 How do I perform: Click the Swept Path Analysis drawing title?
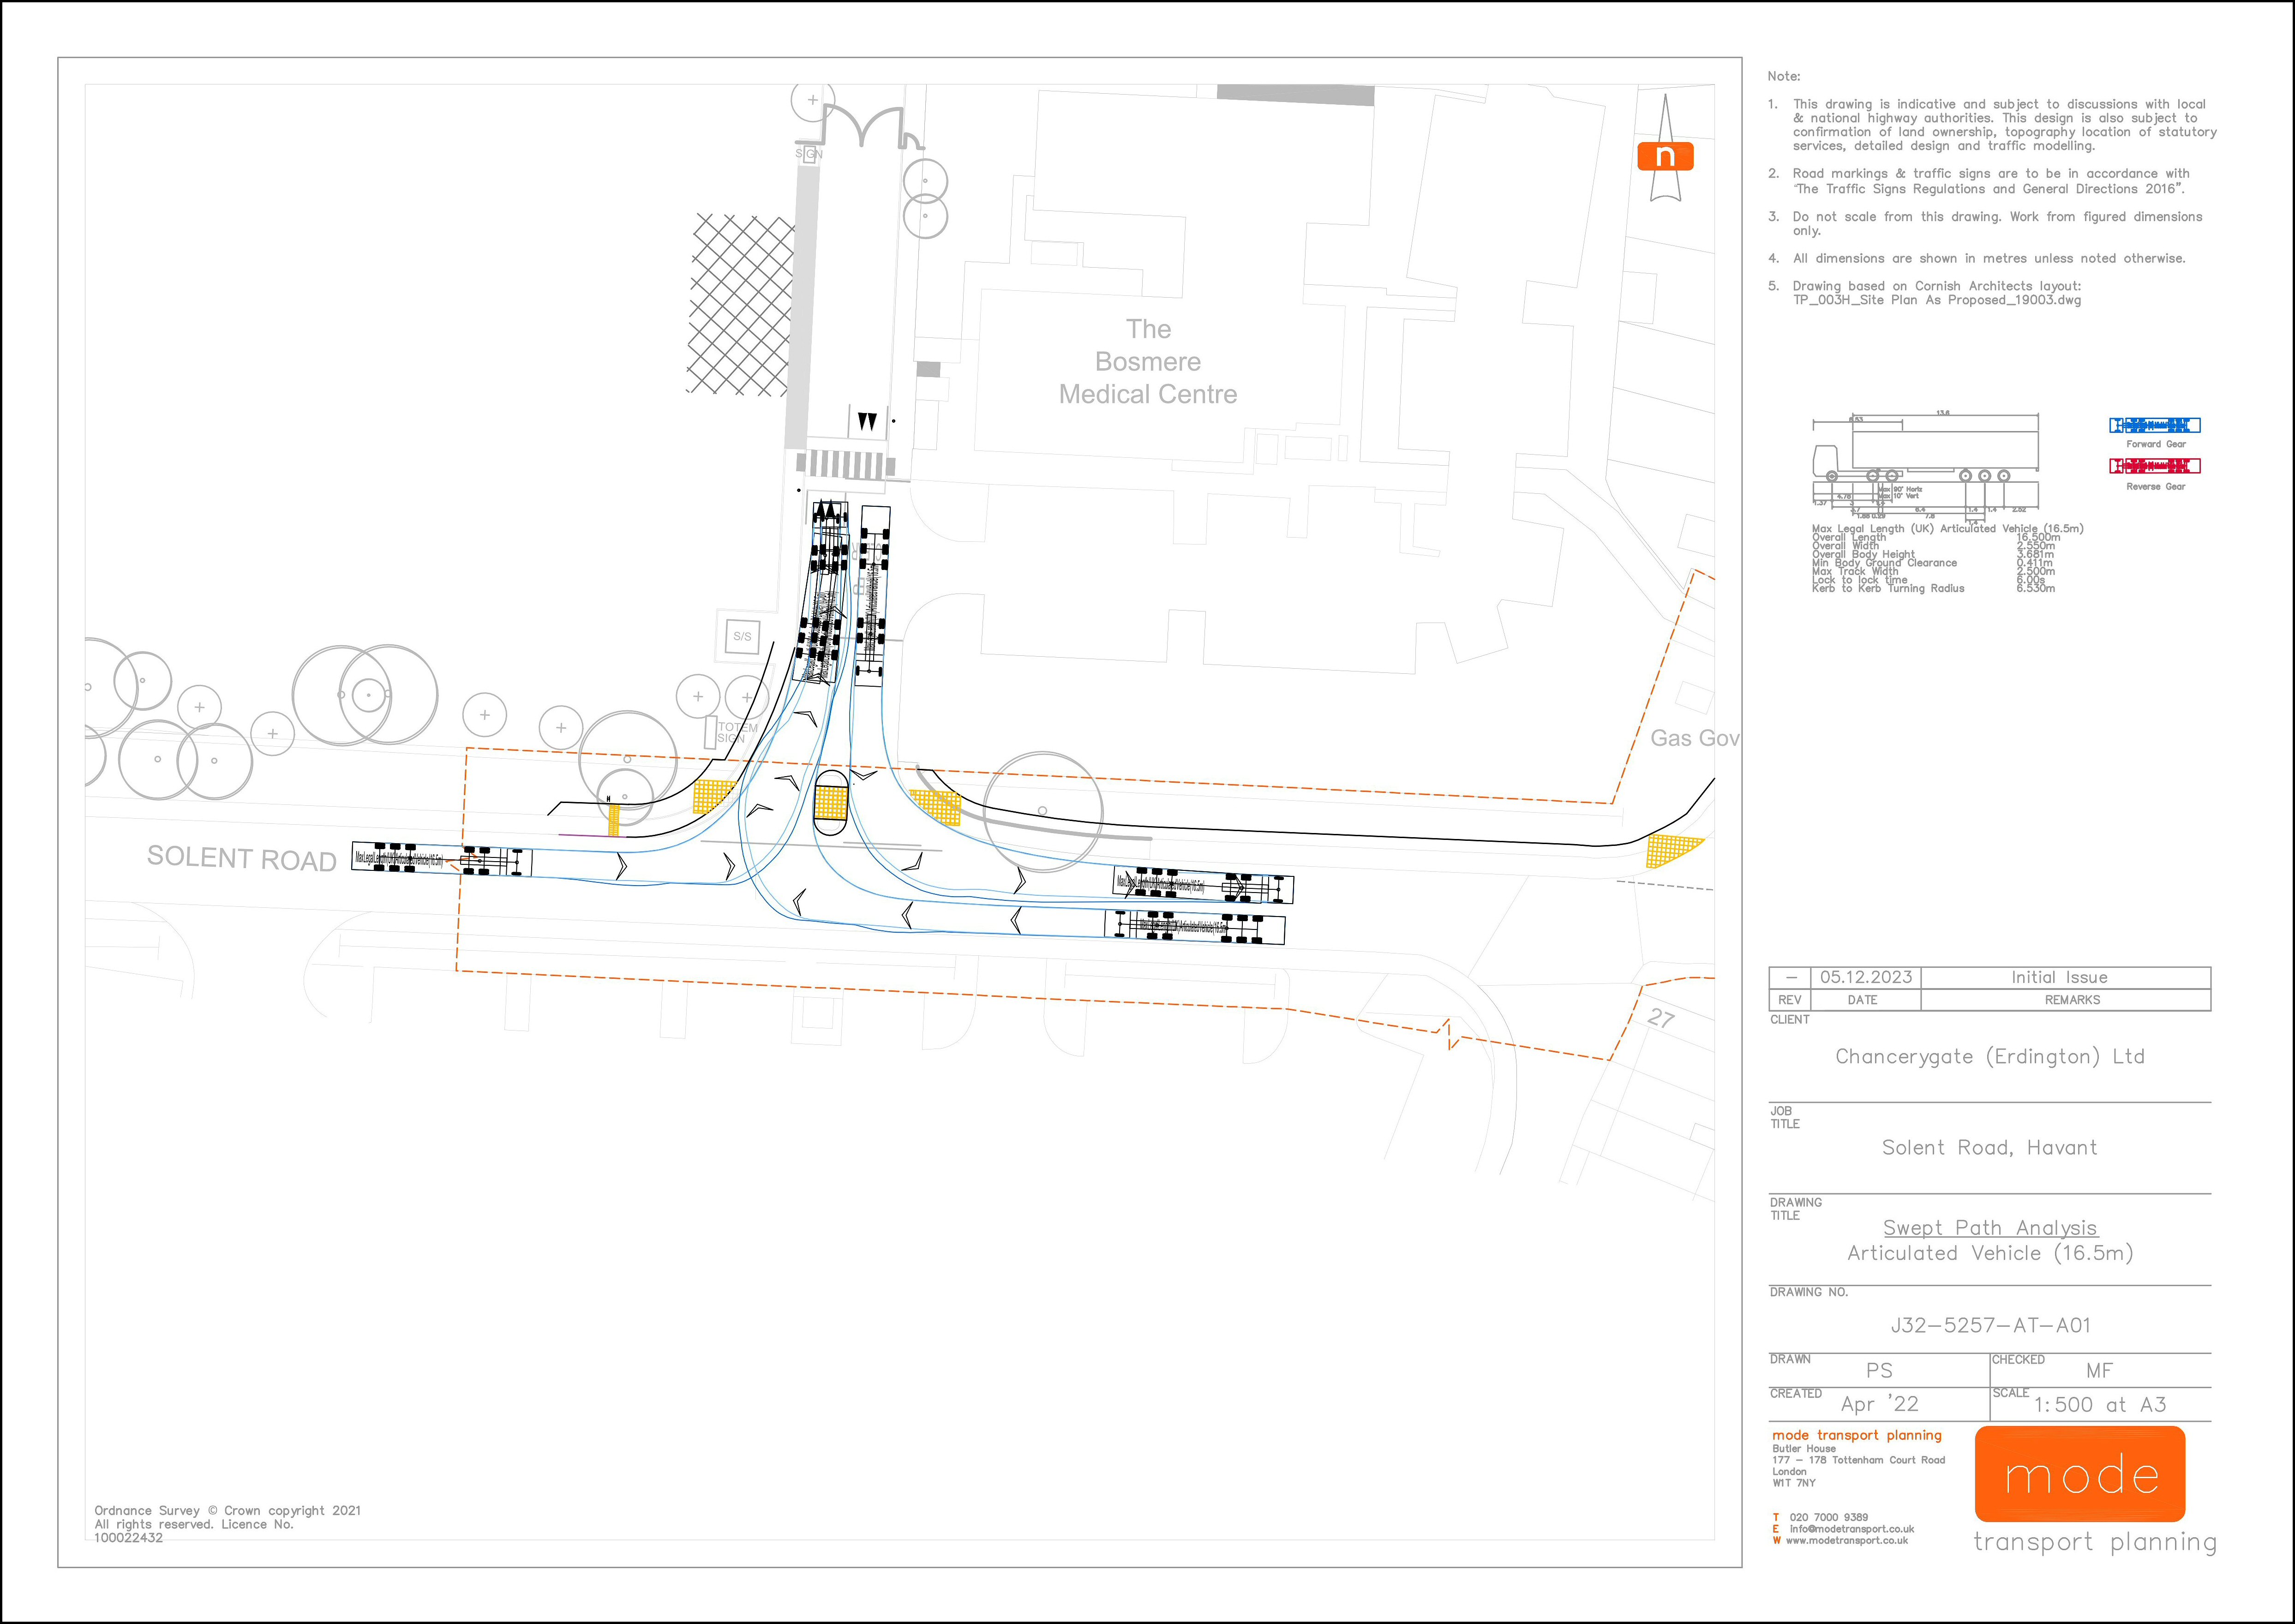[1990, 1228]
